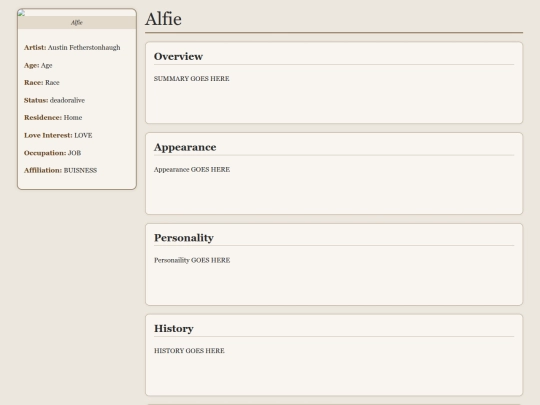Click the Status deadoralive value
Screen dimensions: 540x405
67,101
